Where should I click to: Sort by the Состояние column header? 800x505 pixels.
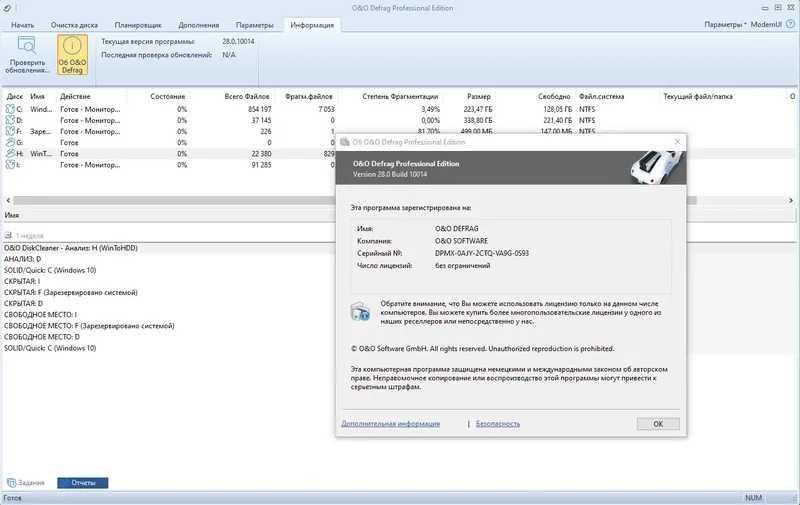(168, 96)
